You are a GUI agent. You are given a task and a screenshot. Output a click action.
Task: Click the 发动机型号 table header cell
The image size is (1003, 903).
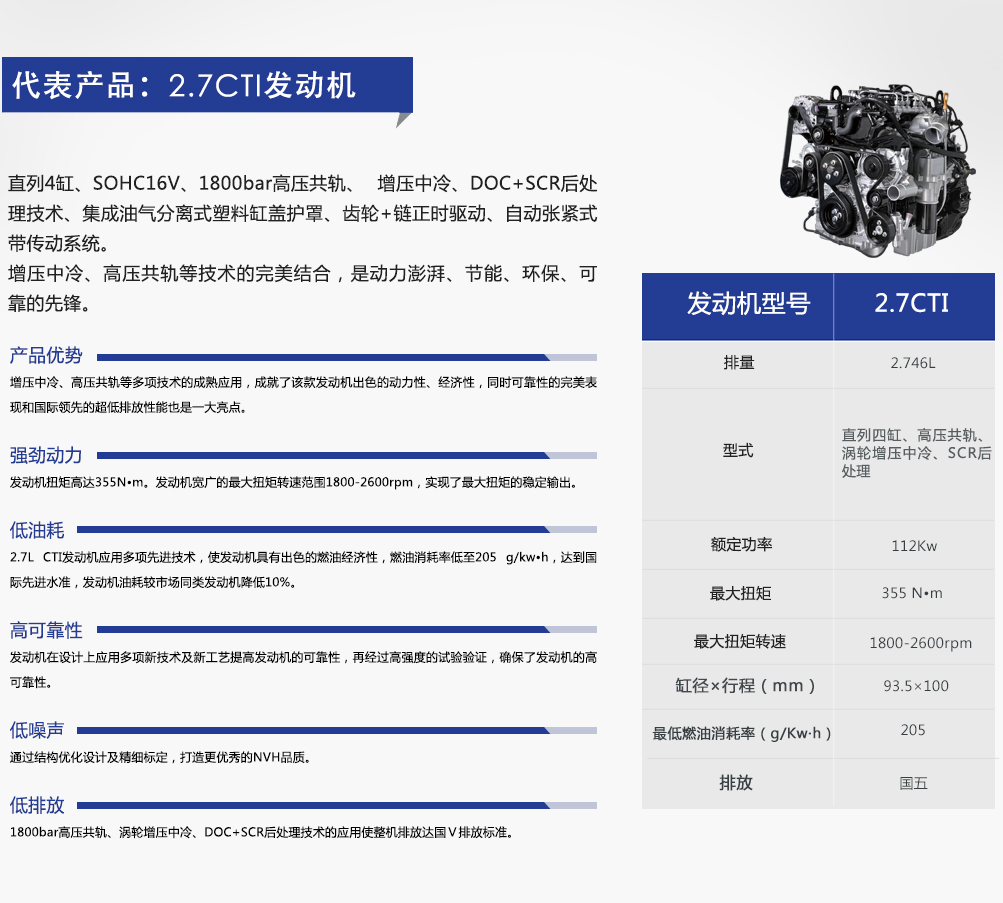tap(738, 306)
